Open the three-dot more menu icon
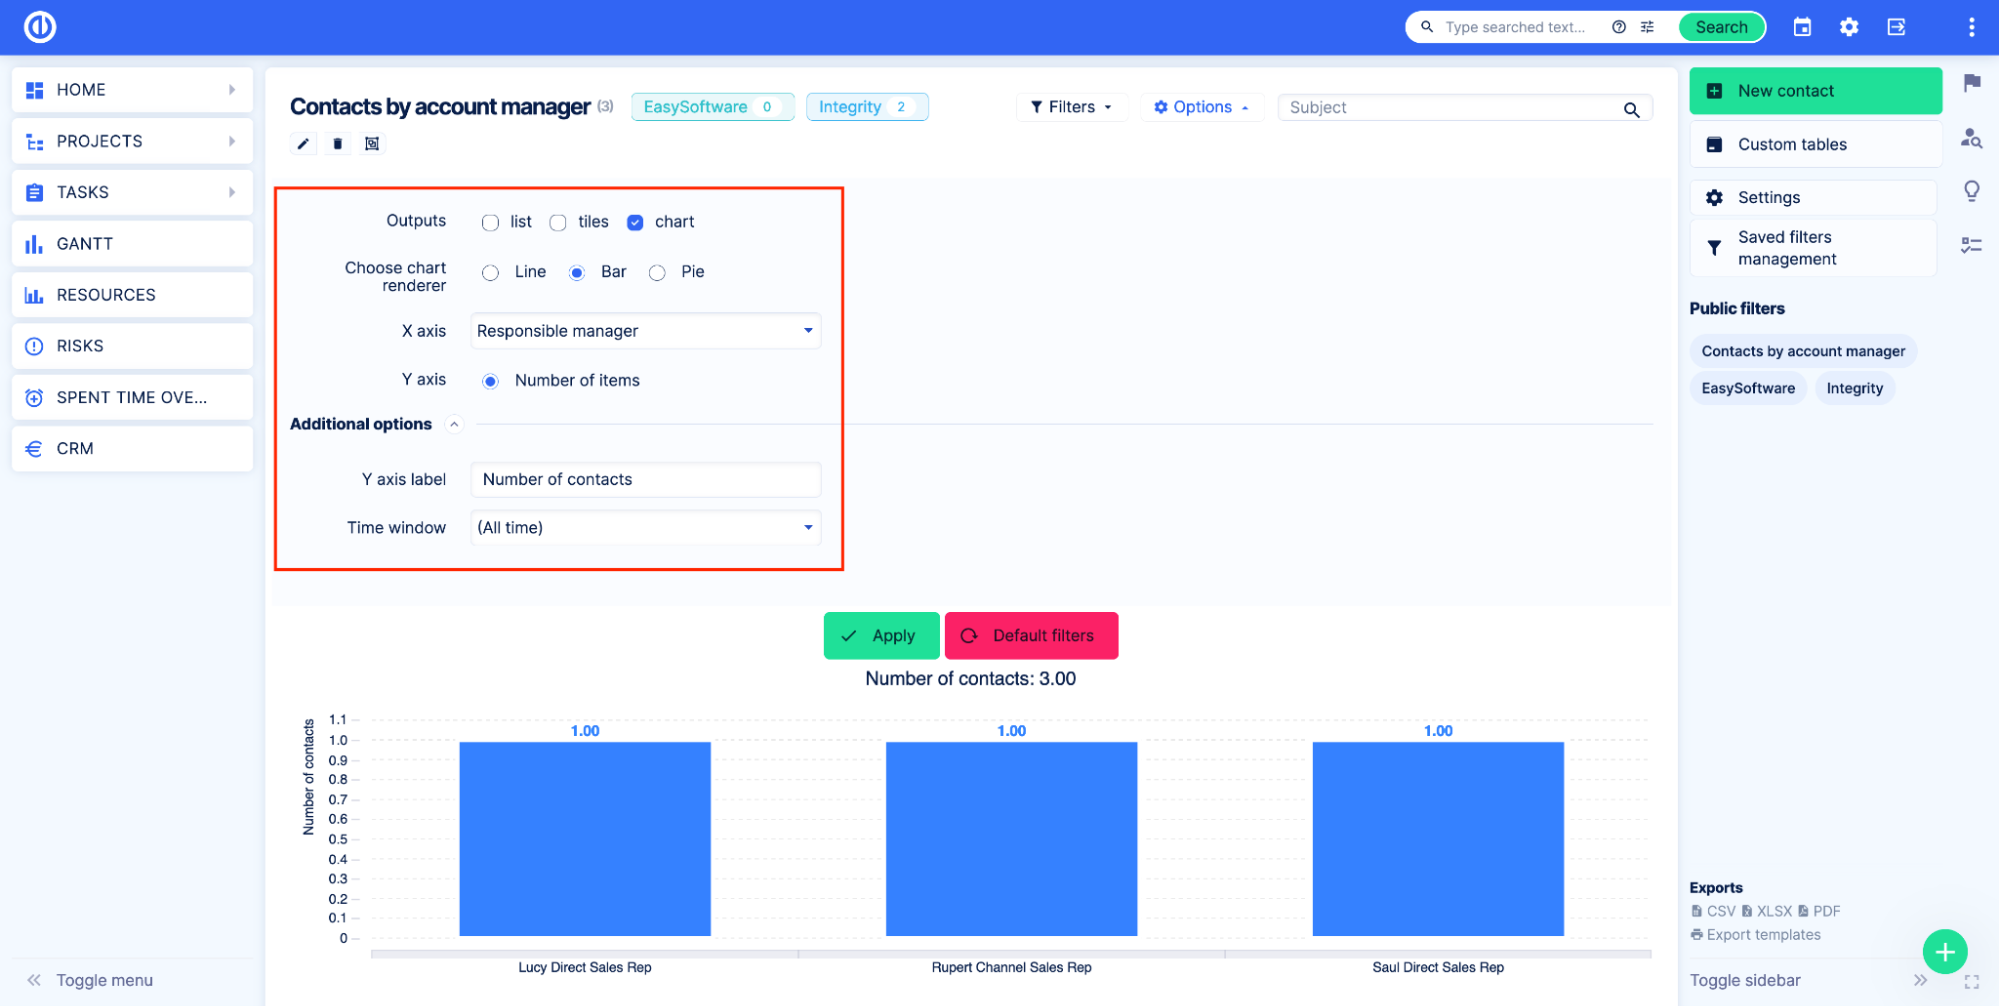Viewport: 1999px width, 1007px height. coord(1971,27)
